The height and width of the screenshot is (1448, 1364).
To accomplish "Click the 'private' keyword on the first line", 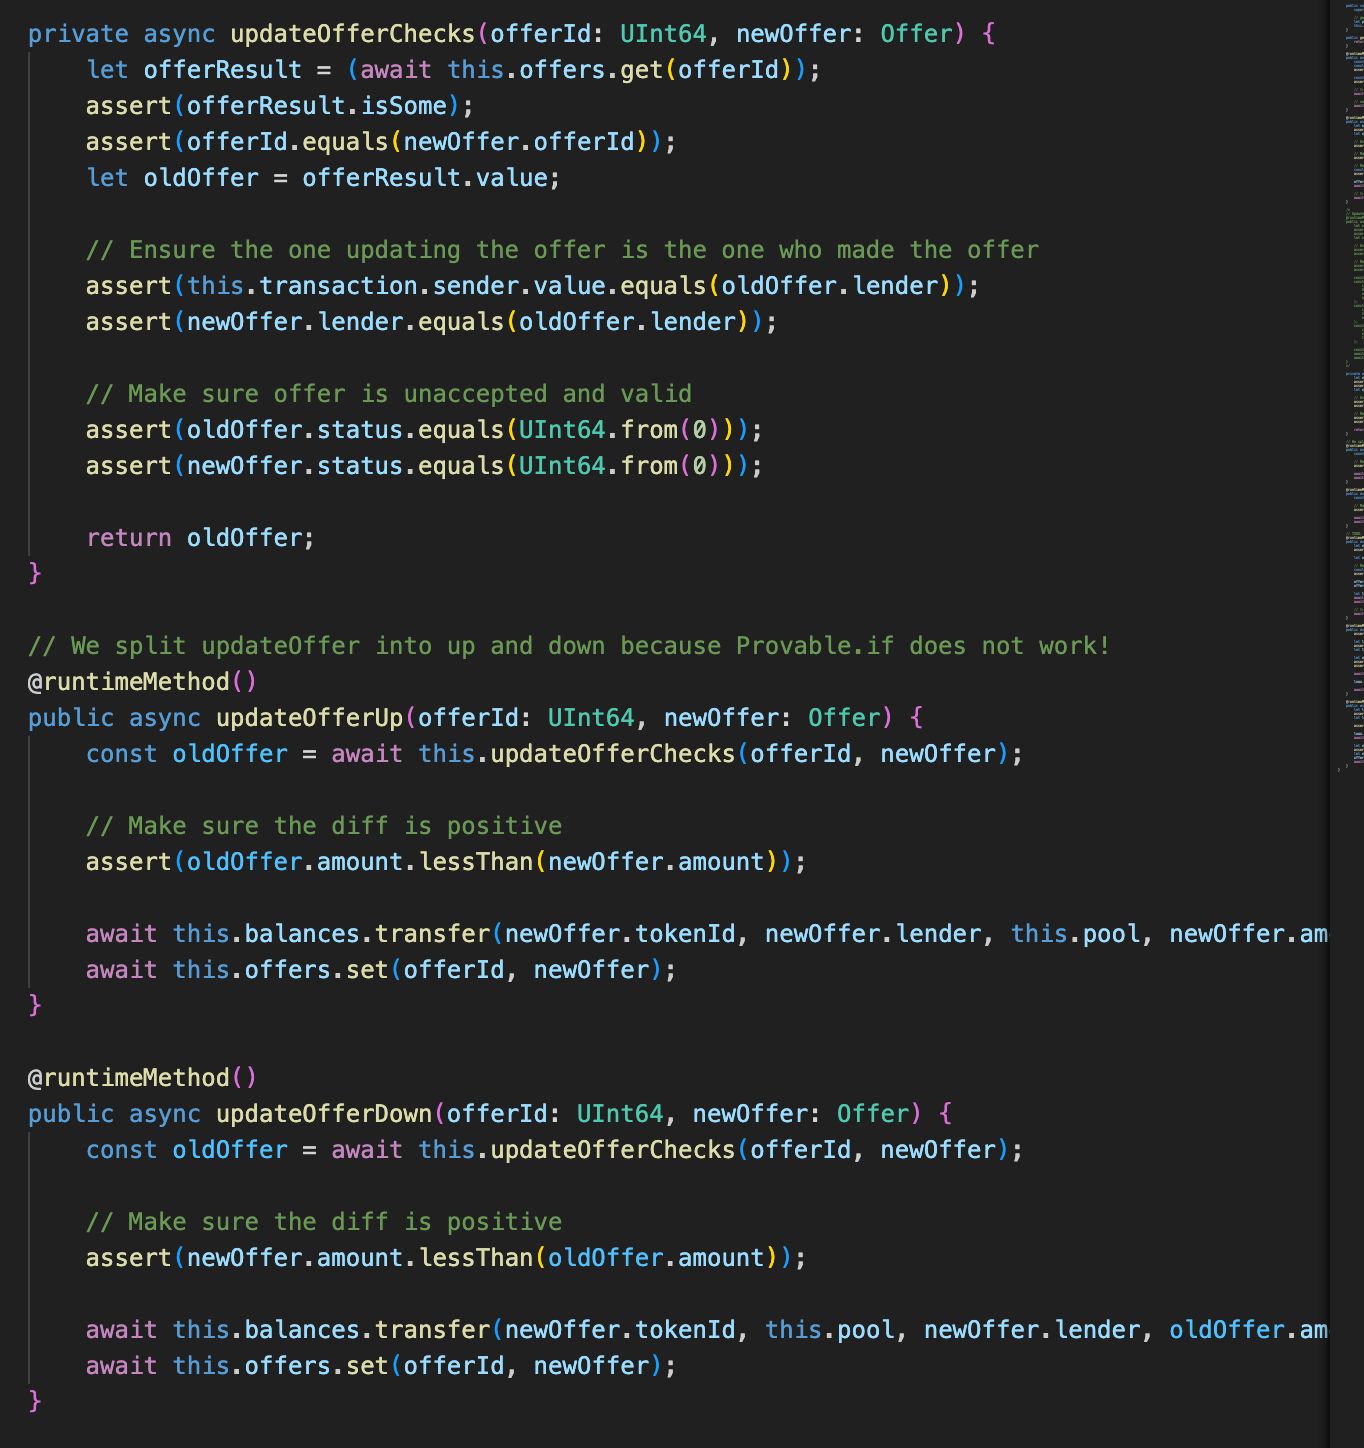I will [x=78, y=34].
